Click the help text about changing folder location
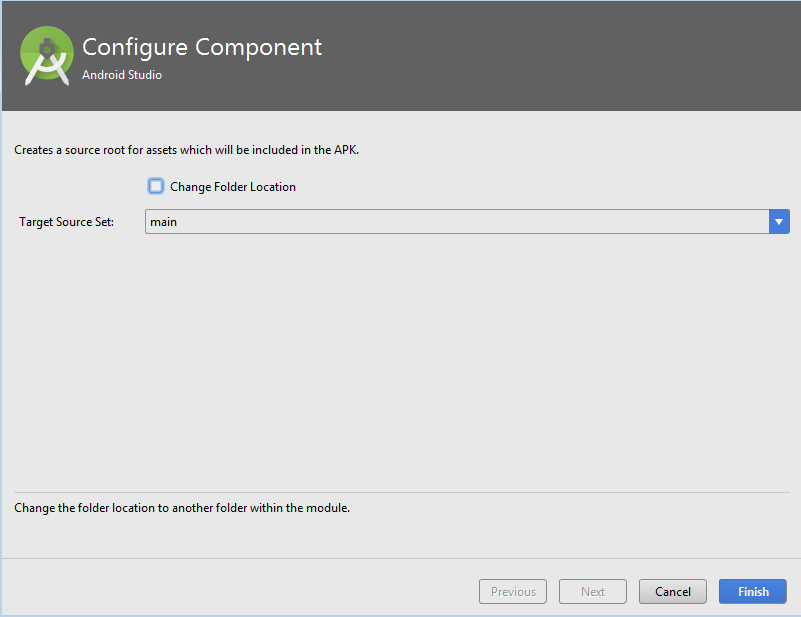Screen dimensions: 801x617 182,508
